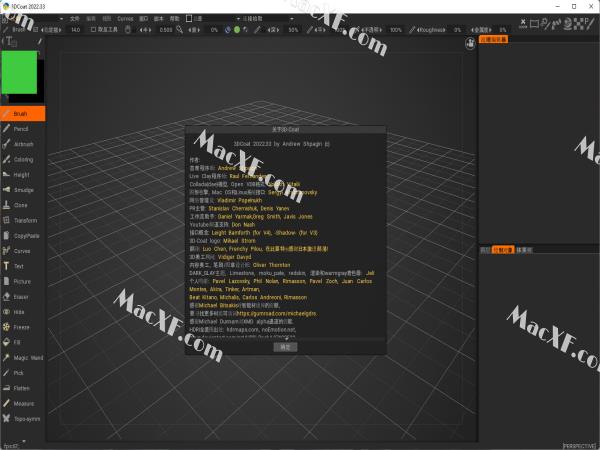Open the dropdown arrow left of 连接拾取
Image resolution: width=600 pixels, height=450 pixels.
238,18
